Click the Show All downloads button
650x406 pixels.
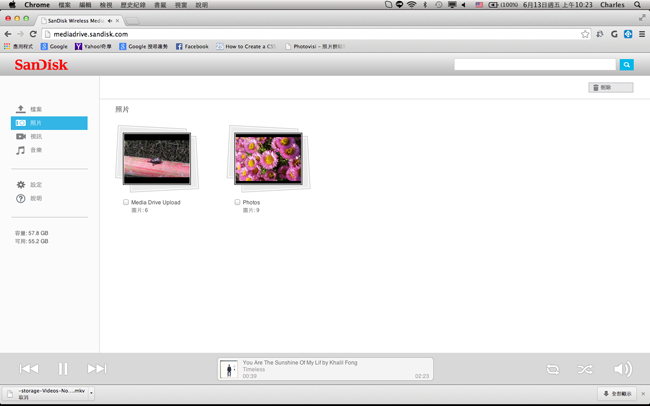tap(617, 394)
